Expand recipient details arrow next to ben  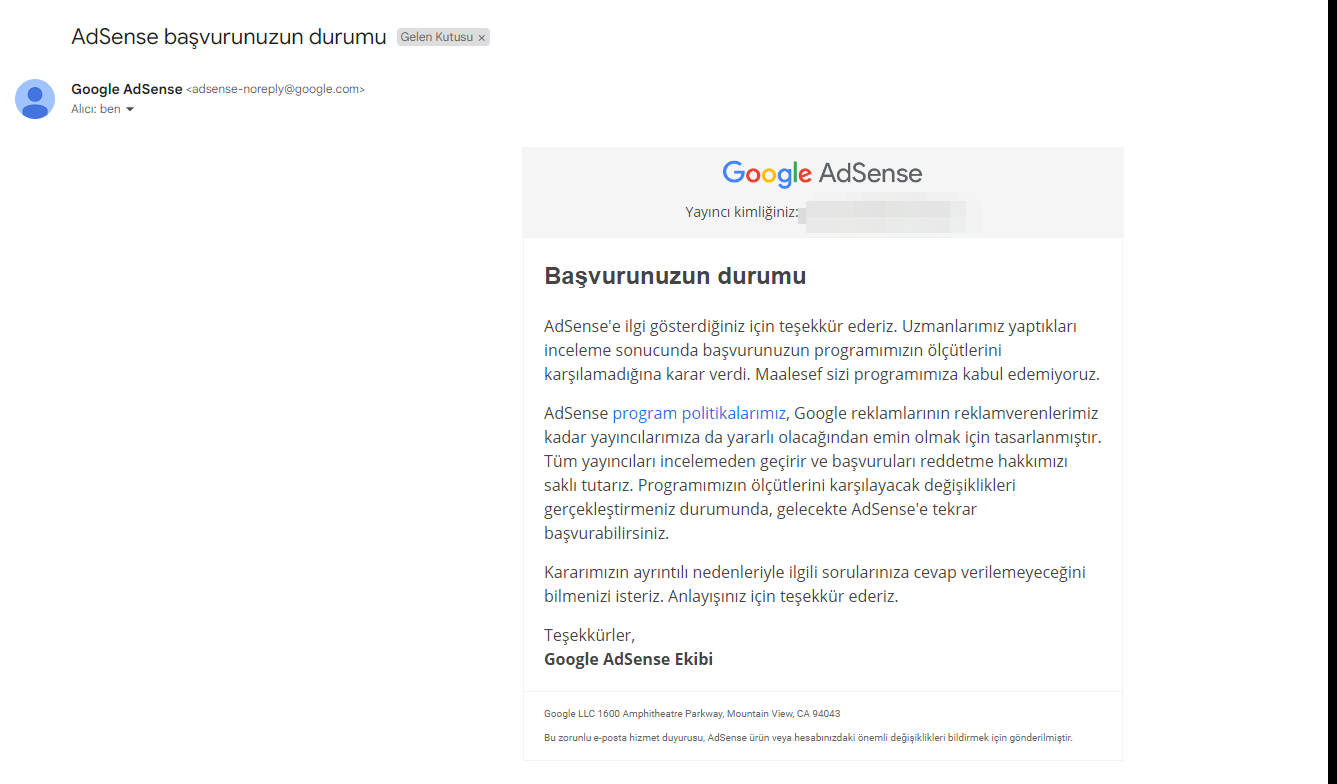tap(130, 109)
